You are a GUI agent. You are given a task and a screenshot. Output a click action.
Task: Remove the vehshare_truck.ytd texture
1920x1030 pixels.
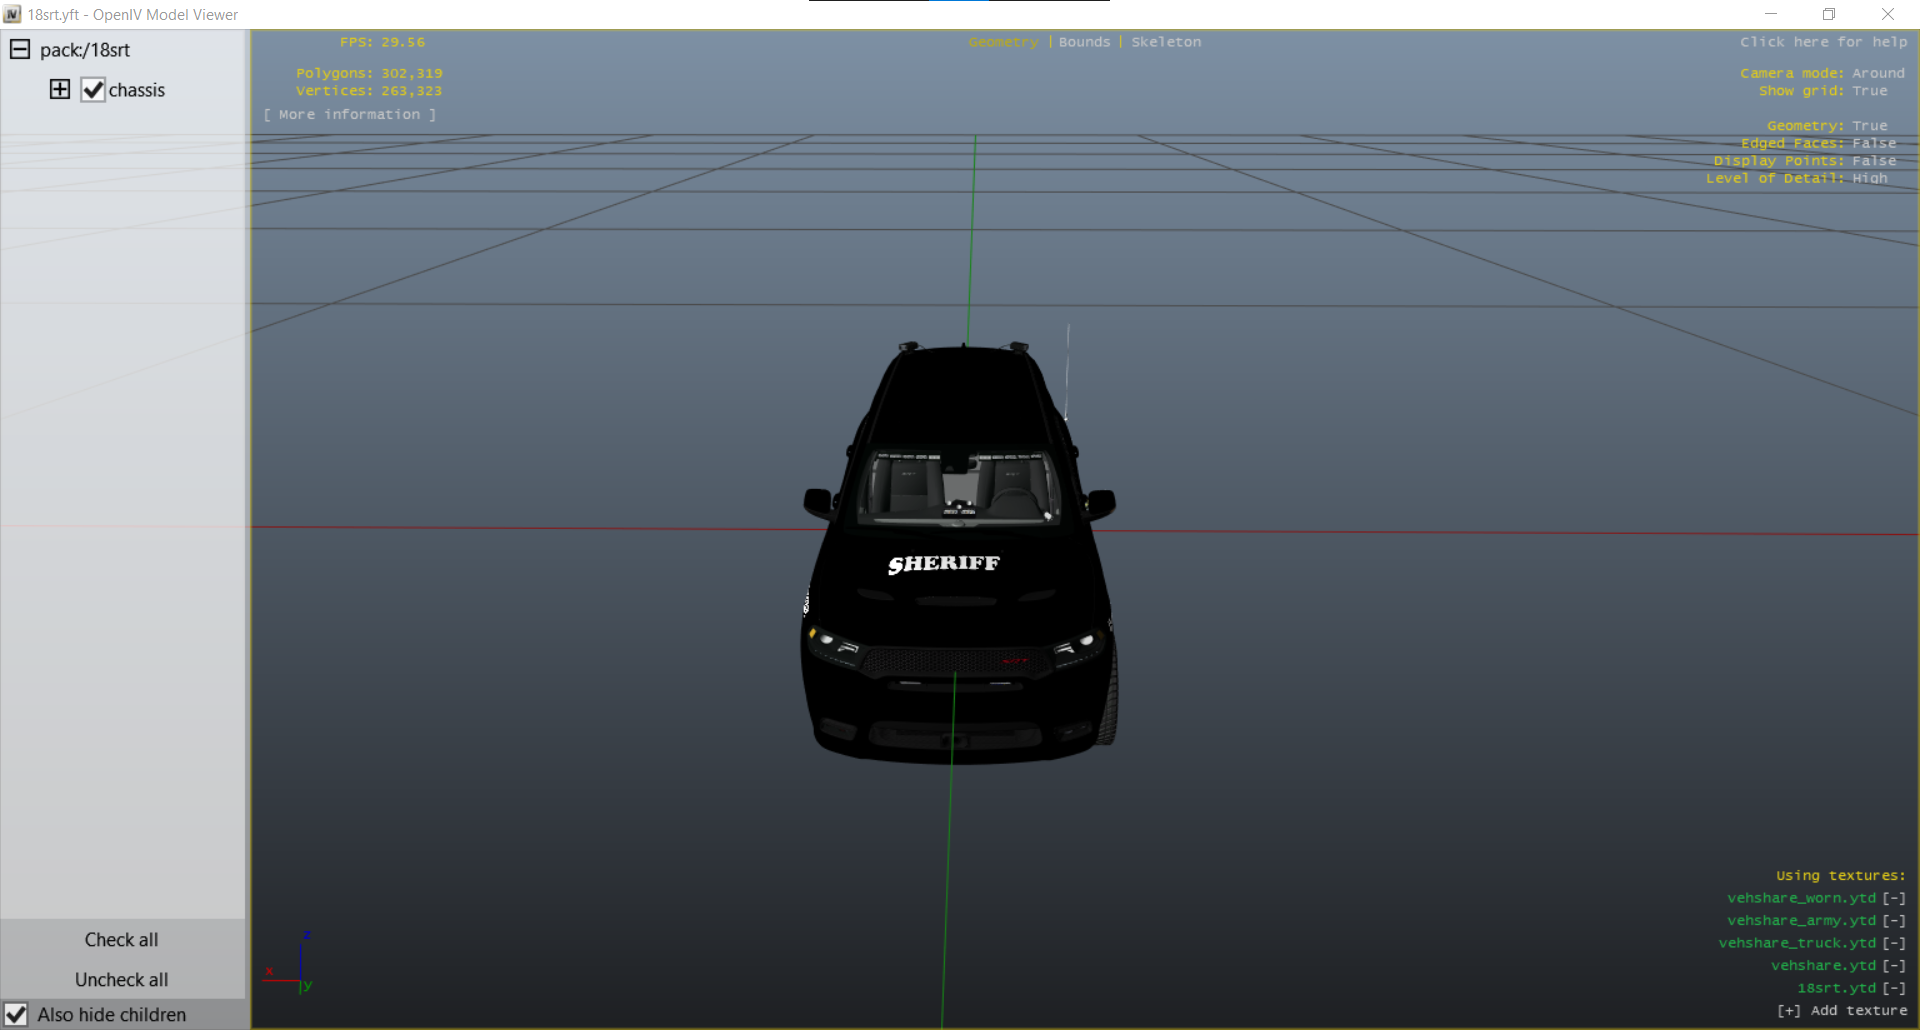pos(1894,943)
